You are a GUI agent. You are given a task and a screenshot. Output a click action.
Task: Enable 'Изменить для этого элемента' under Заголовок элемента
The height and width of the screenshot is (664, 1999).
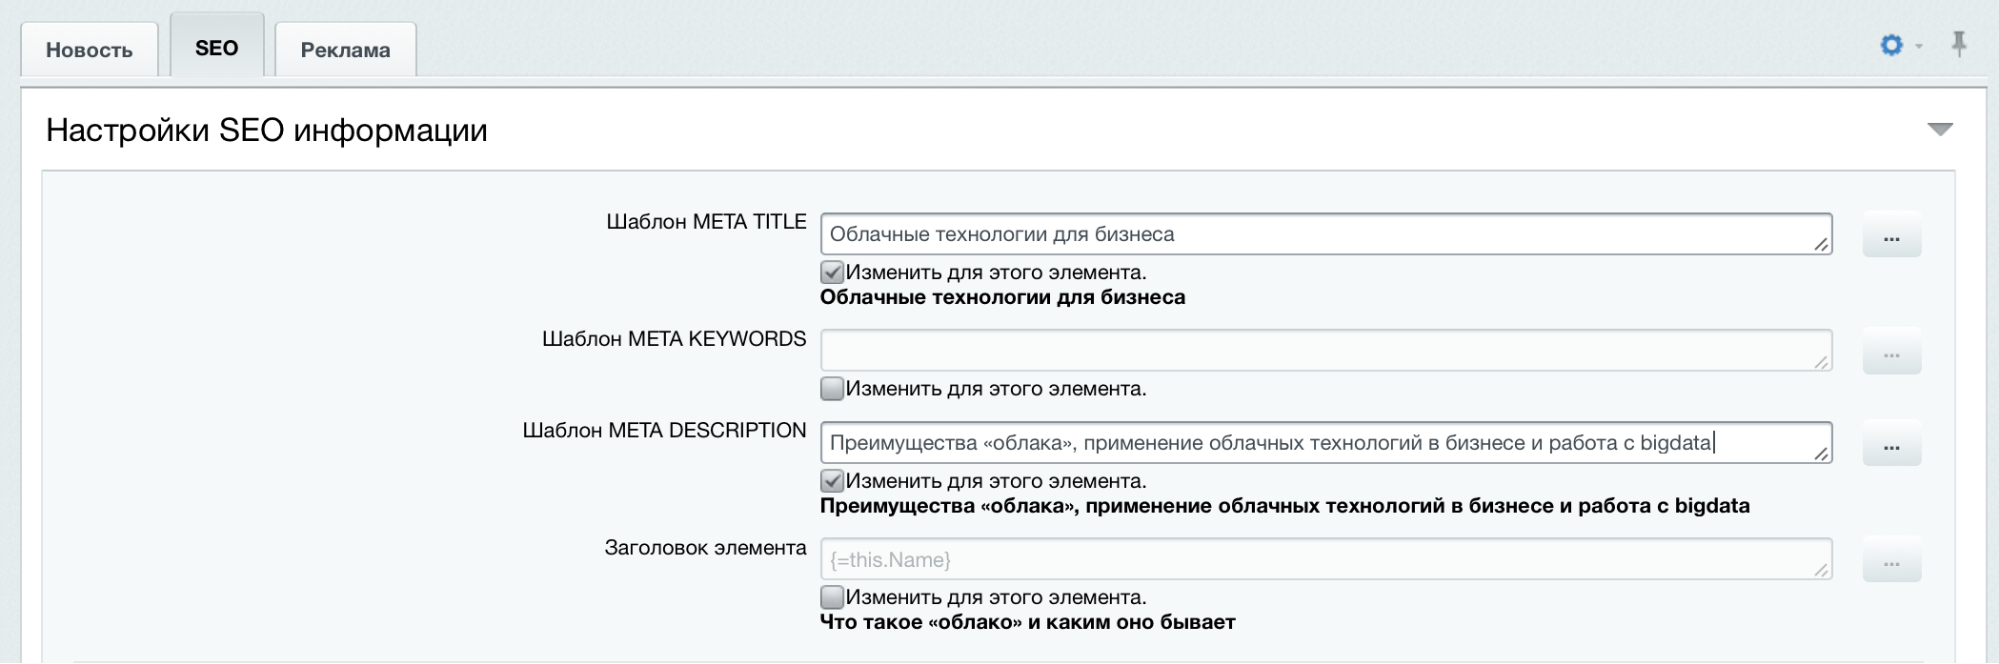[832, 597]
